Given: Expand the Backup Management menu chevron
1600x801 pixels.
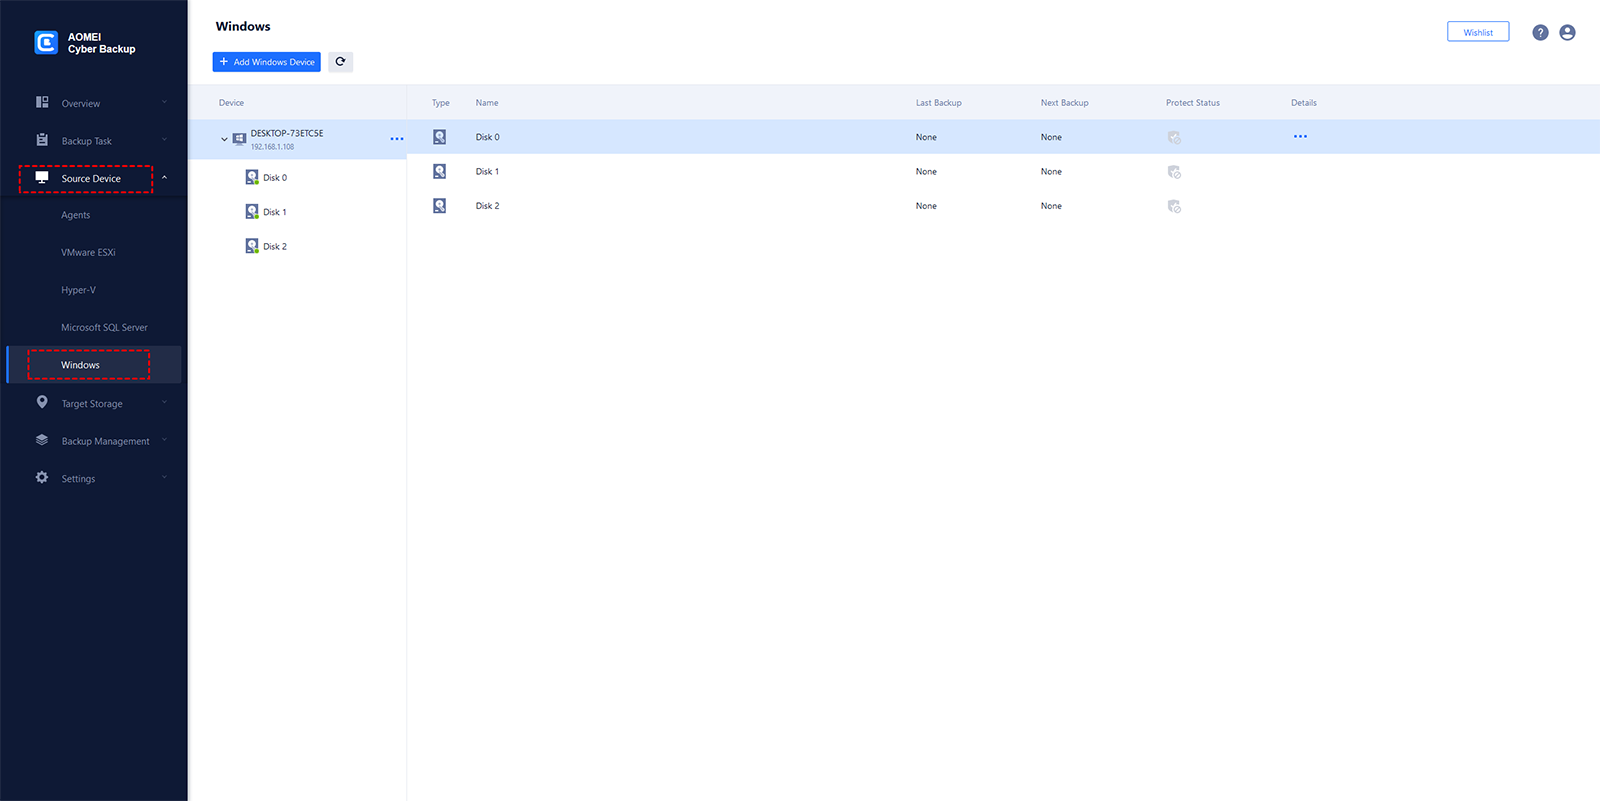Looking at the screenshot, I should 164,440.
